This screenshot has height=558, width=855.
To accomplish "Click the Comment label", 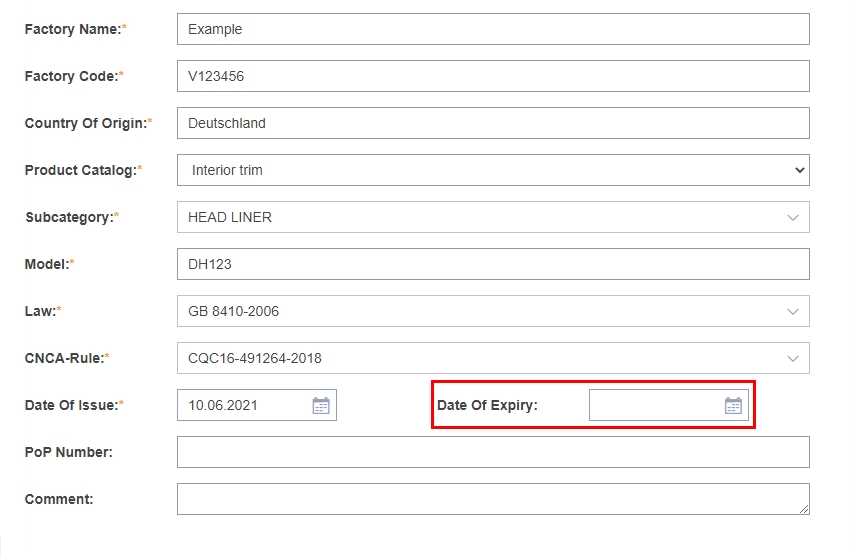I will [59, 499].
